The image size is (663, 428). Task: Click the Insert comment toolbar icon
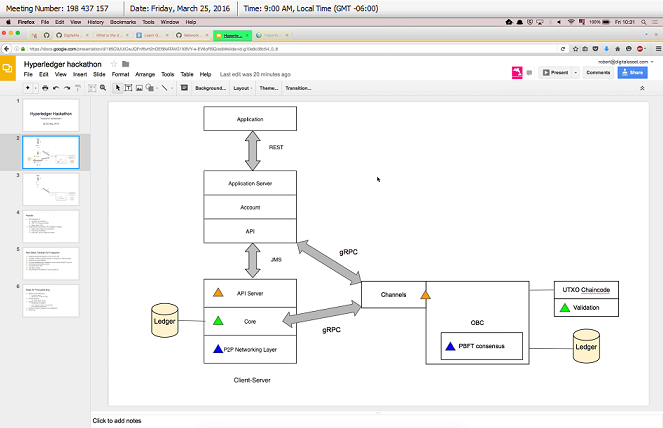coord(184,88)
